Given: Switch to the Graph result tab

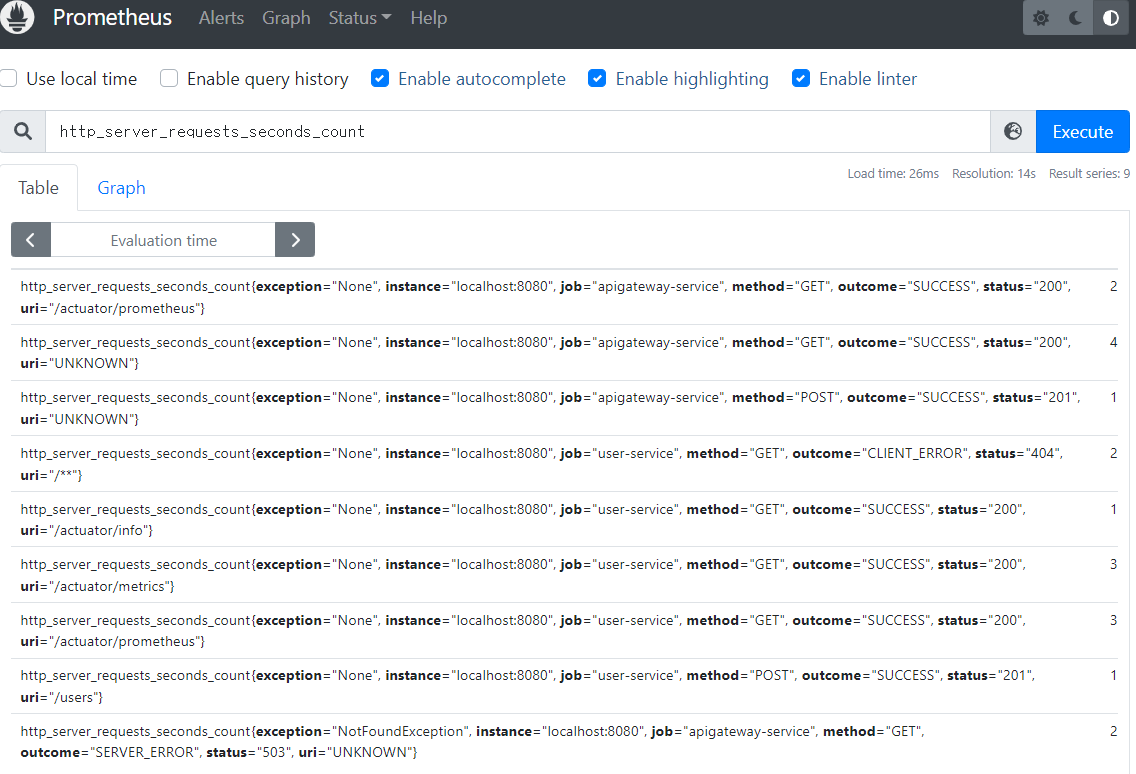Looking at the screenshot, I should click(122, 188).
